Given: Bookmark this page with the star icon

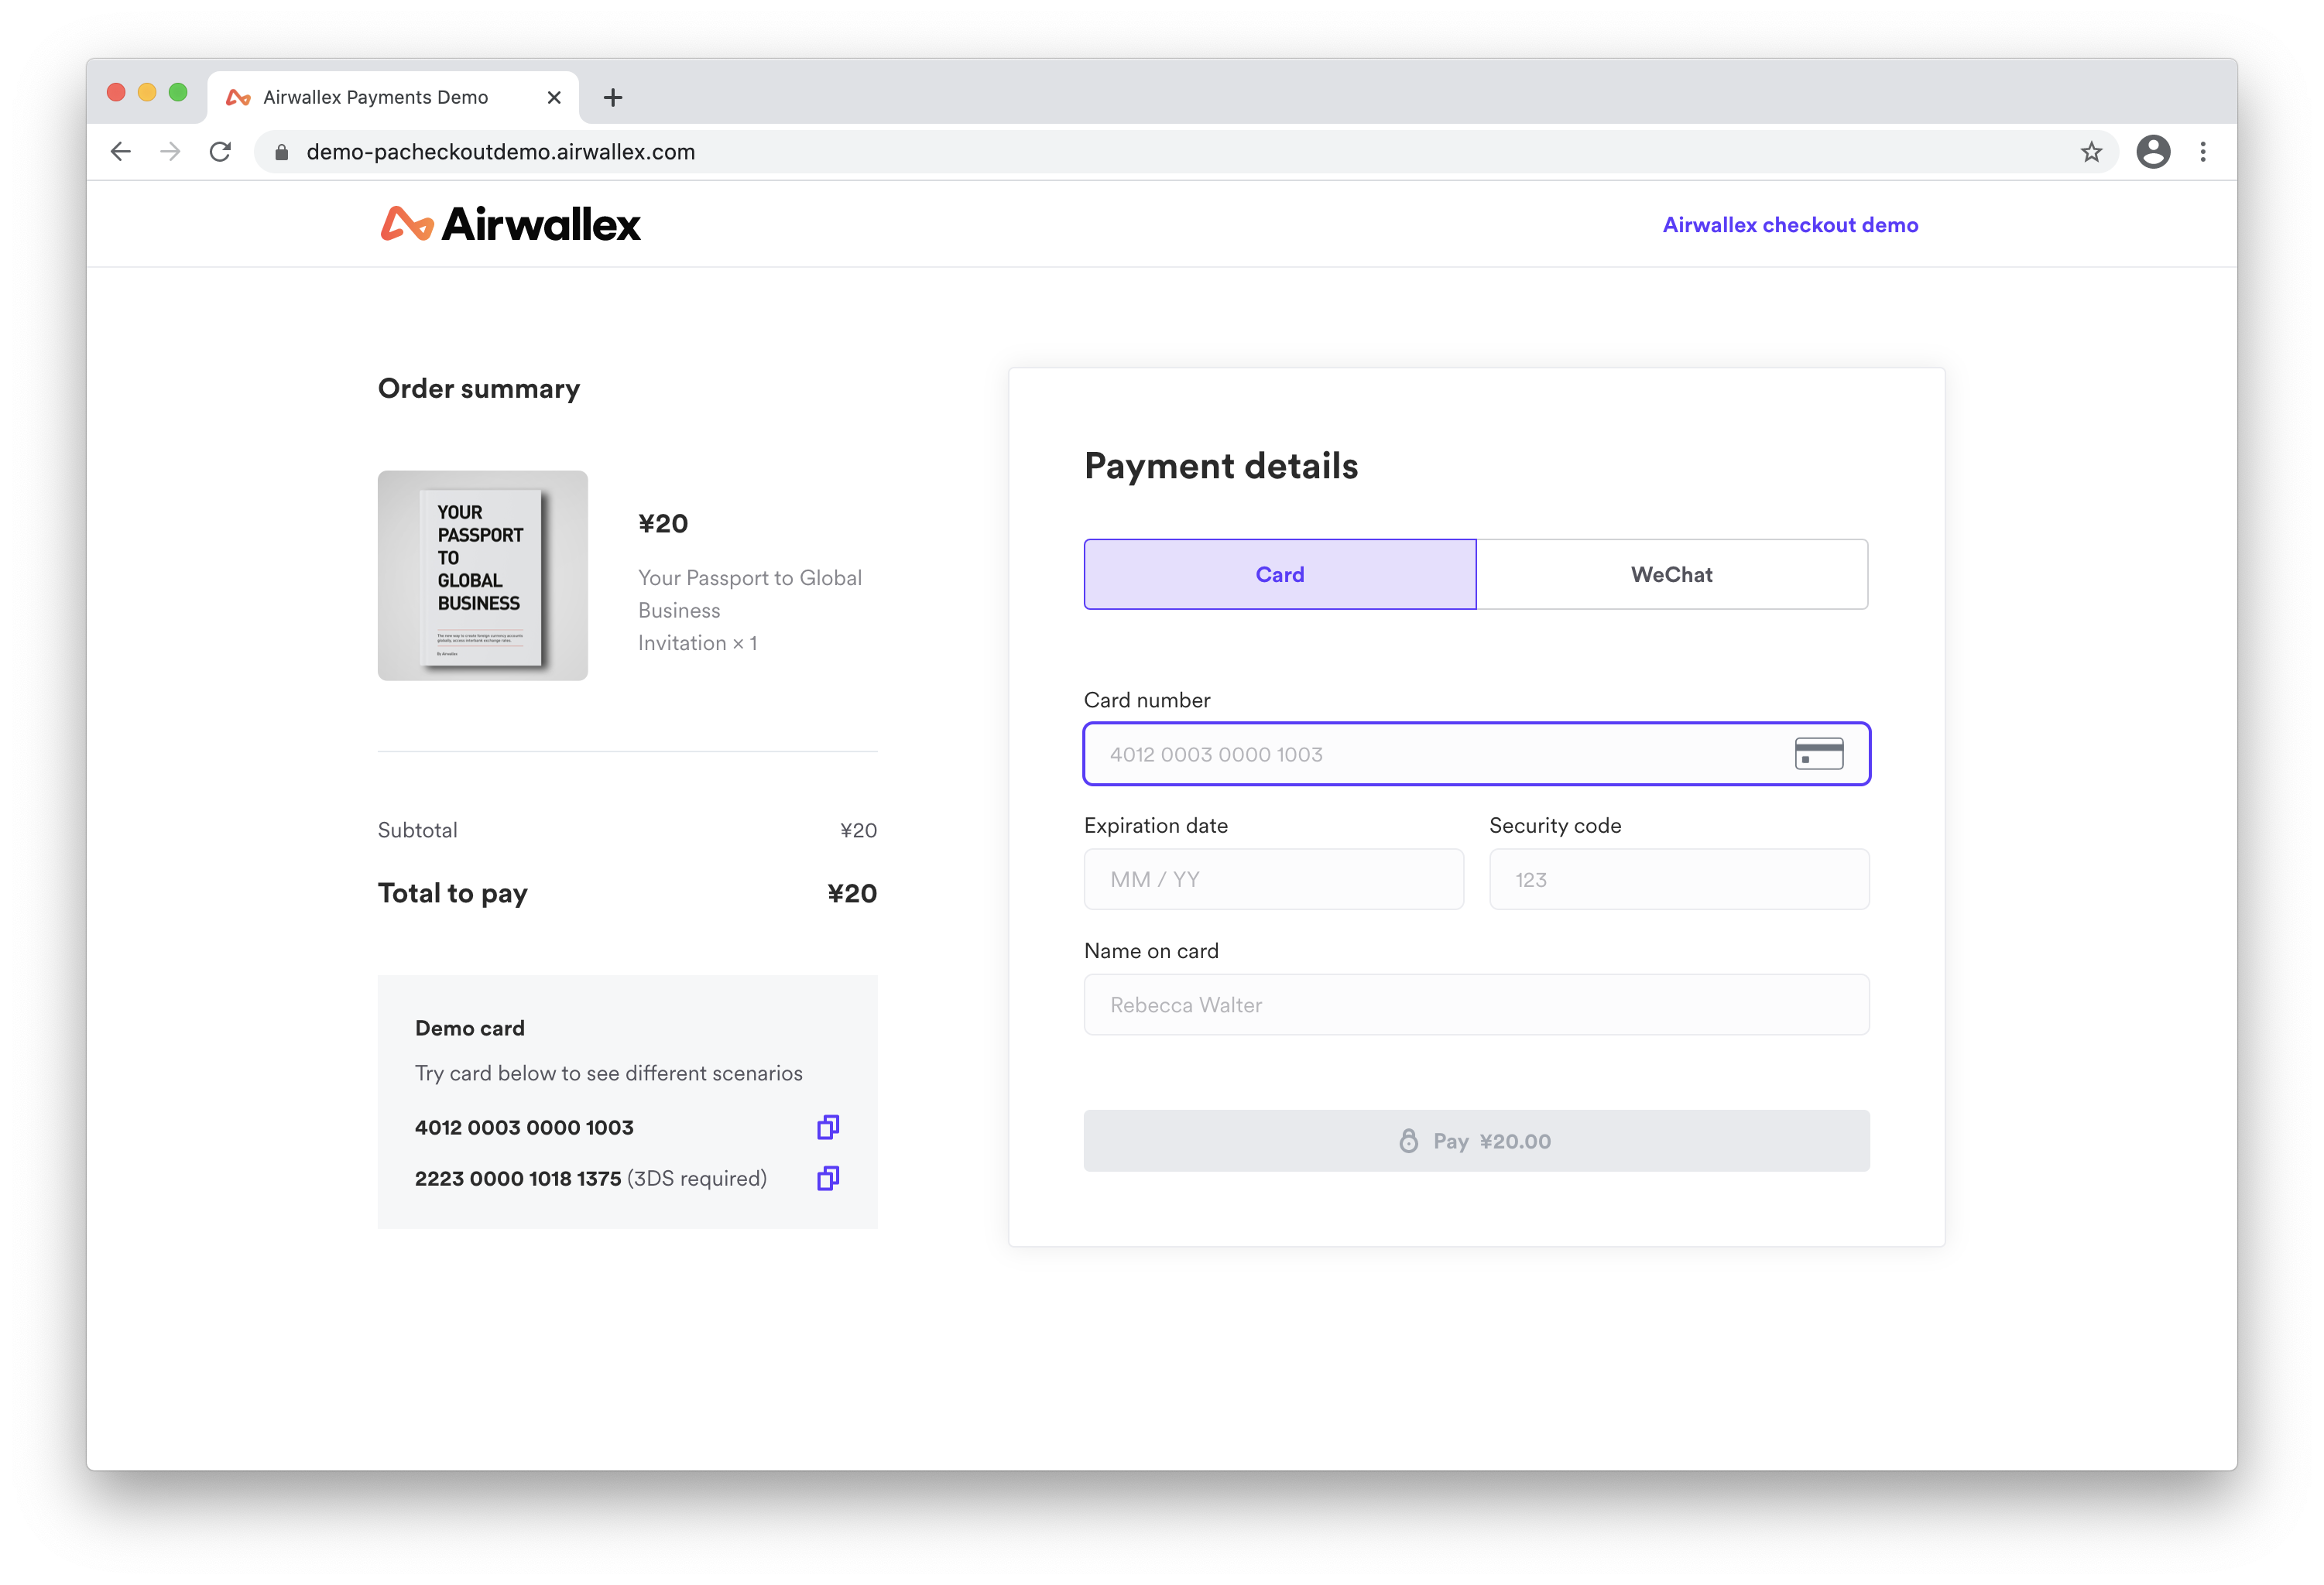Looking at the screenshot, I should 2091,152.
